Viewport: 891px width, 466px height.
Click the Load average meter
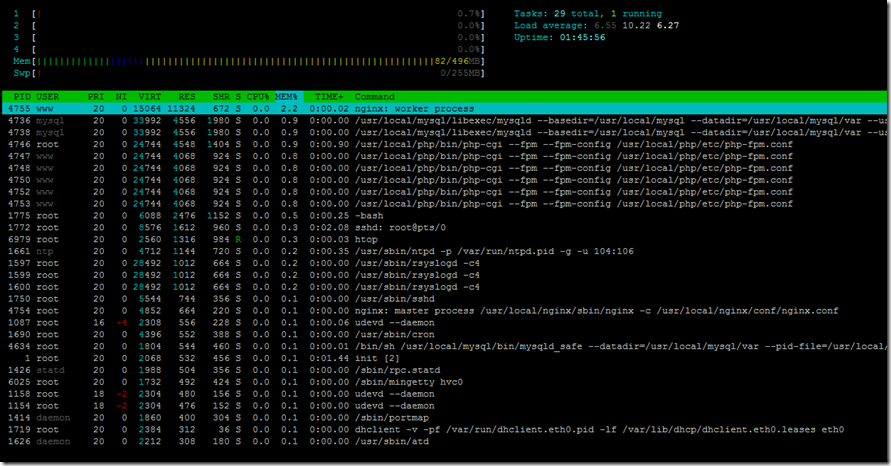point(596,26)
